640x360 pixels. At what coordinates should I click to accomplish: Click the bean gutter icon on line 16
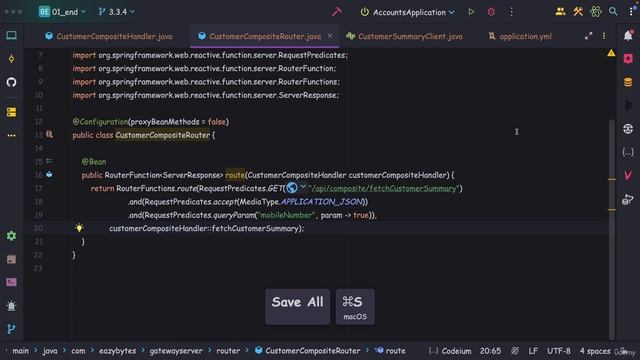(x=49, y=174)
